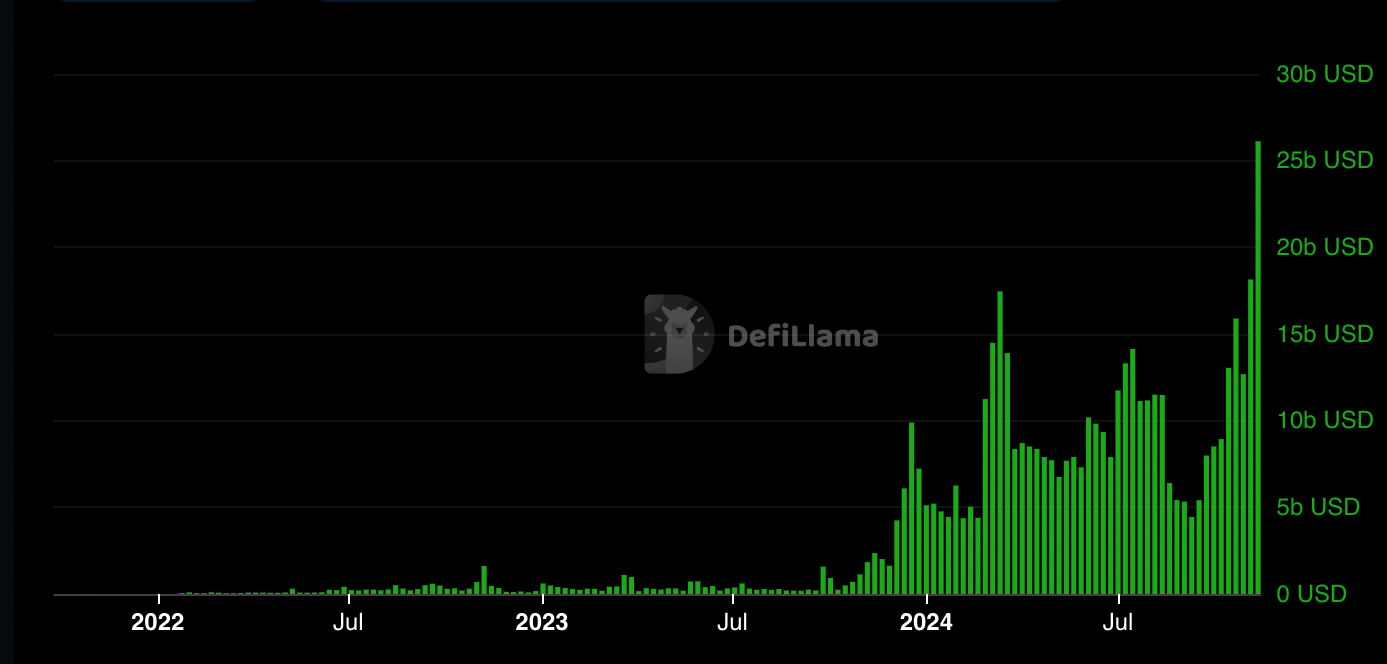This screenshot has width=1387, height=664.
Task: Click the 10b USD y-axis label
Action: tap(1325, 420)
